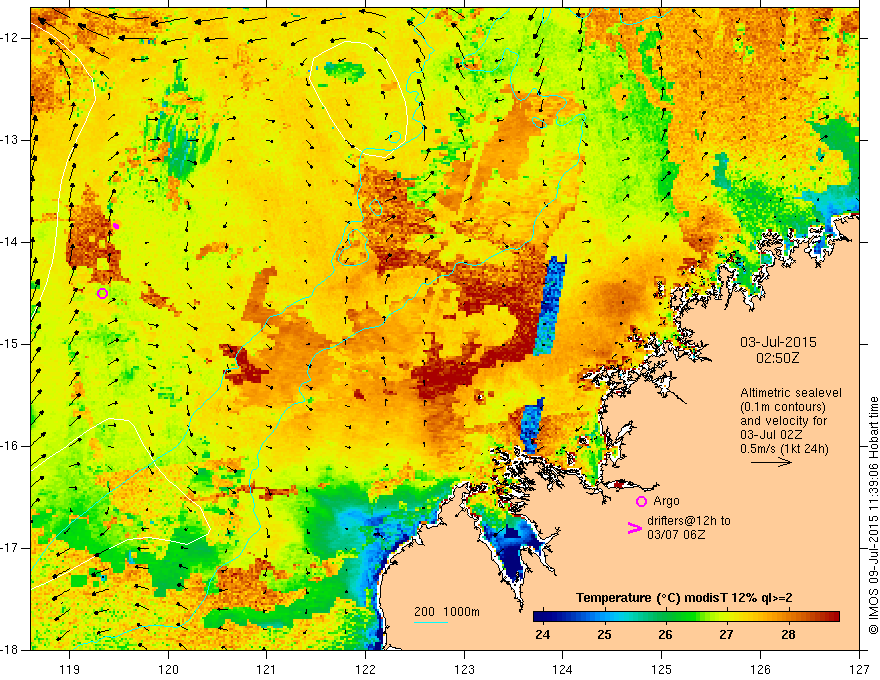Click the longitude axis label "121"
880x680 pixels.
(267, 669)
